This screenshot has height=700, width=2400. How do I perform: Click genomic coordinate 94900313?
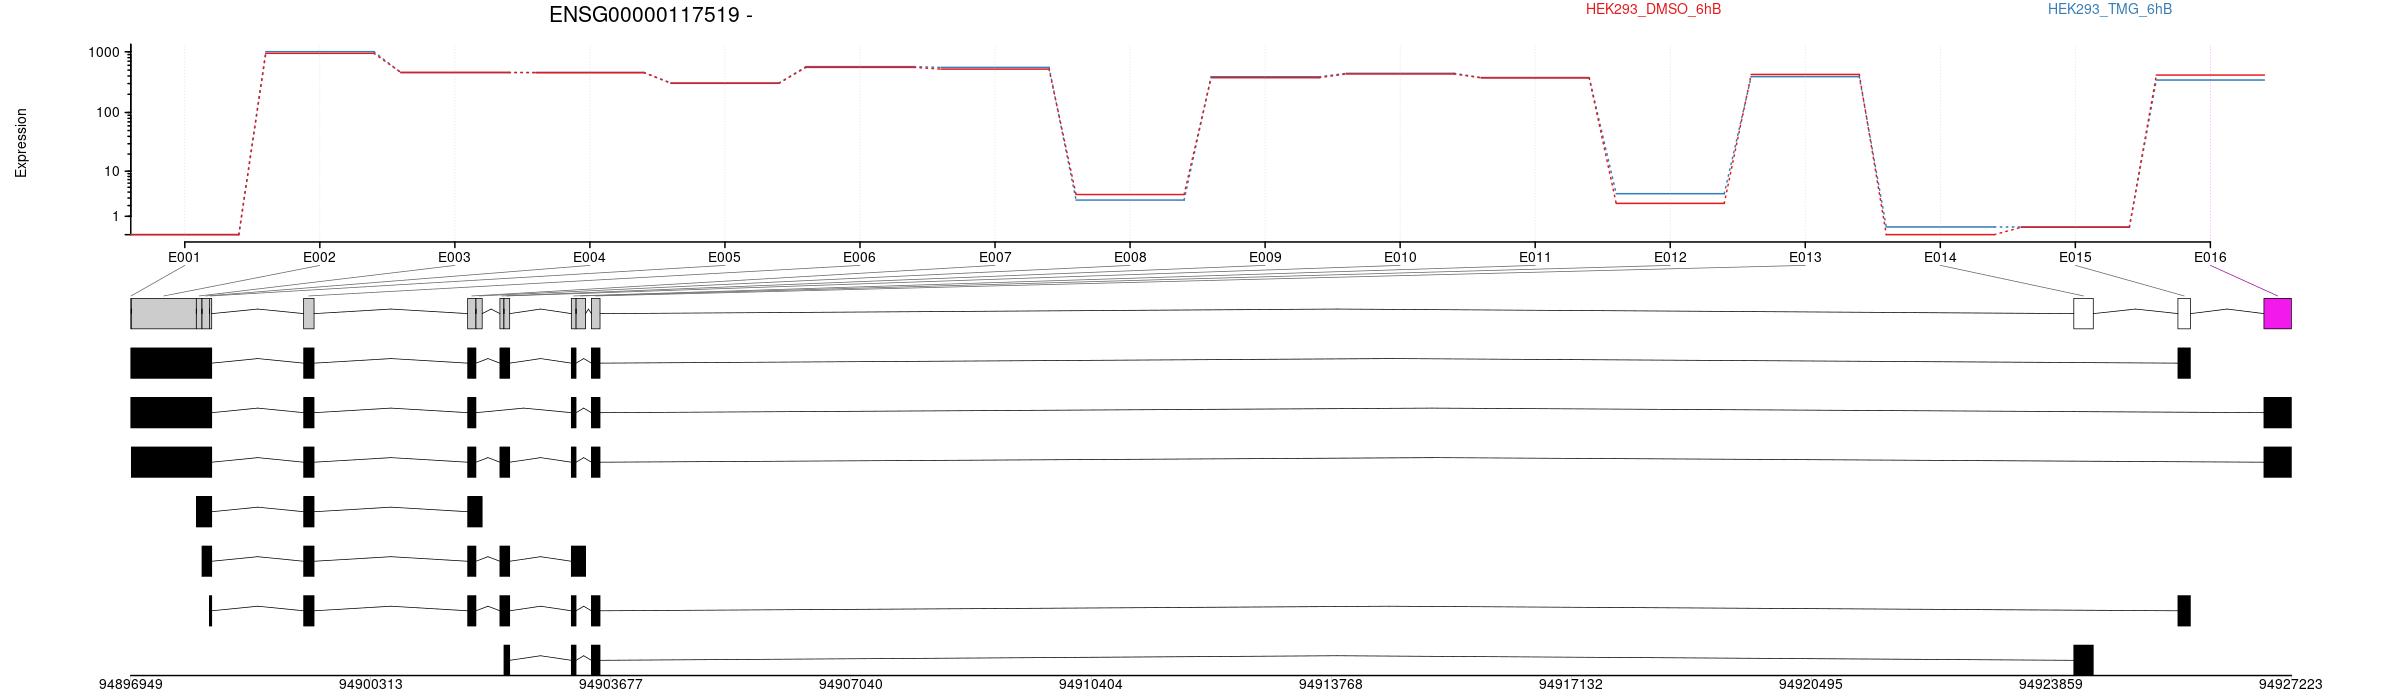[370, 685]
